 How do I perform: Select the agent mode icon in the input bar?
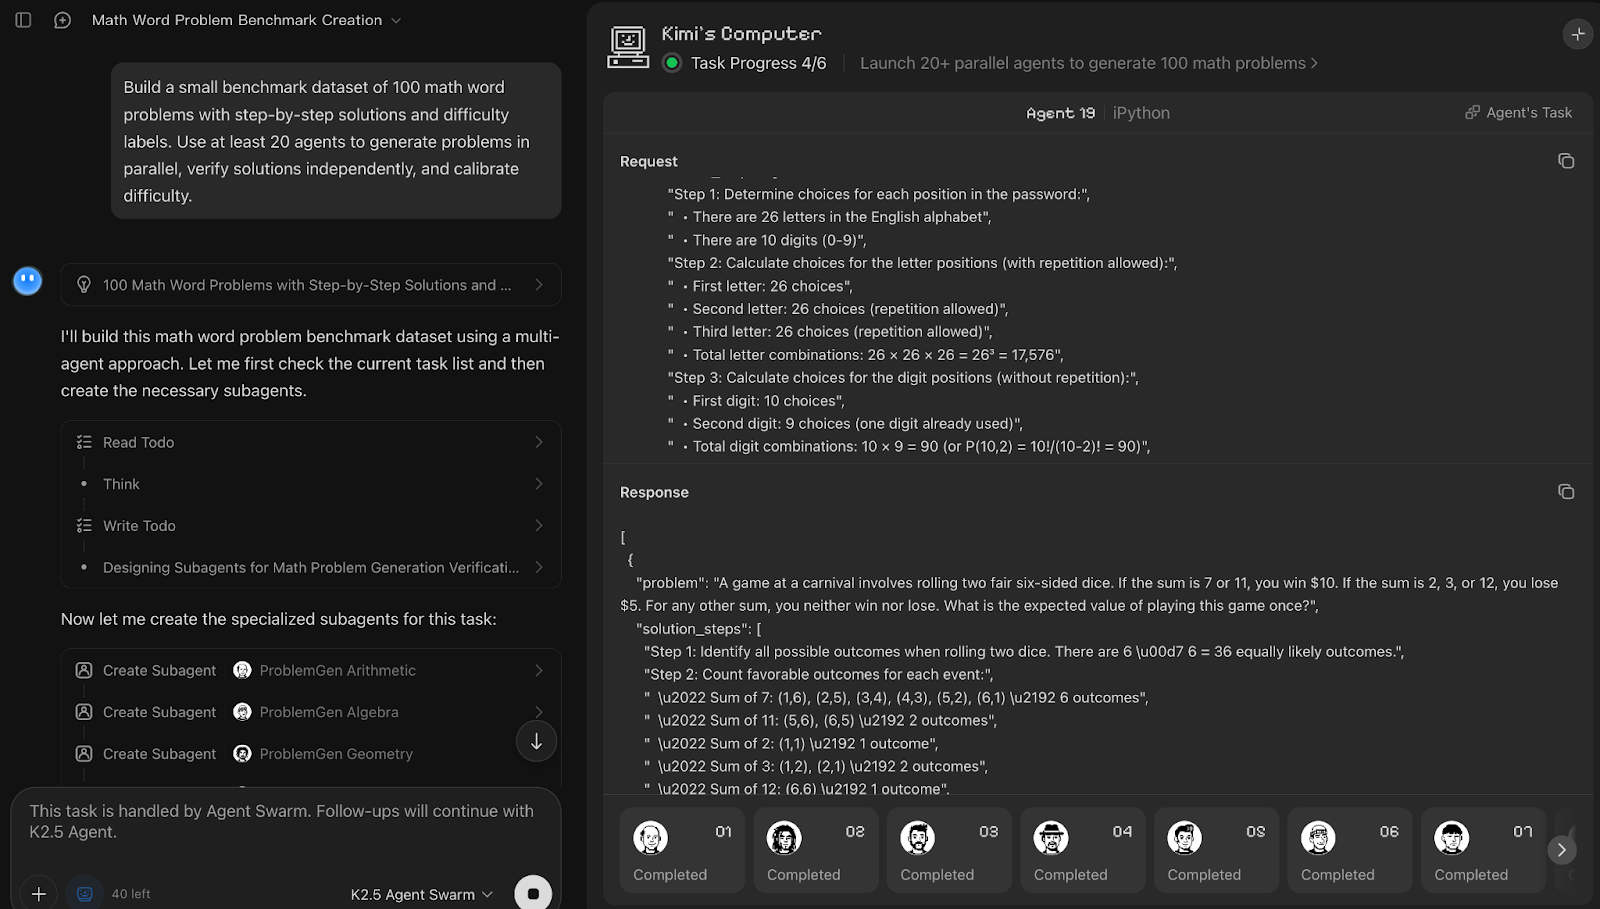coord(85,893)
